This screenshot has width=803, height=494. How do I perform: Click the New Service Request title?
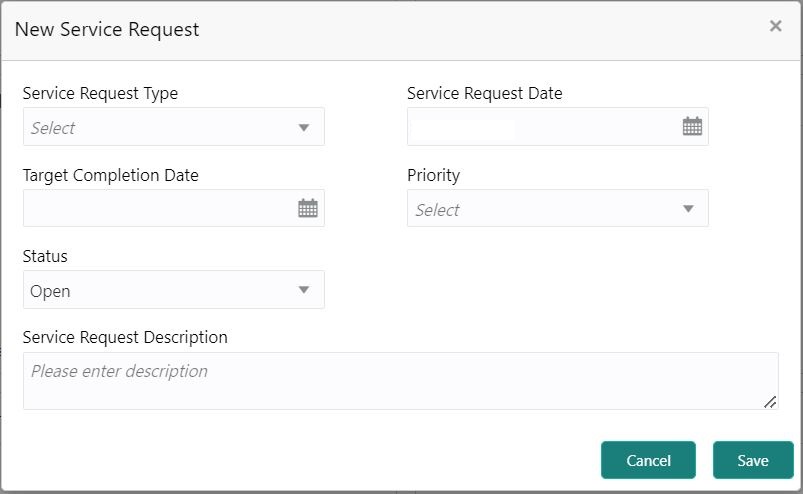(x=107, y=29)
